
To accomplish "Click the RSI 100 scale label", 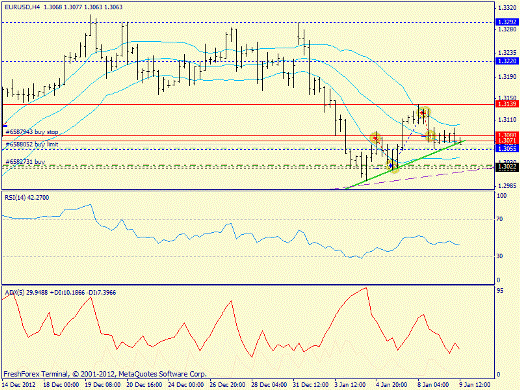I will 502,196.
